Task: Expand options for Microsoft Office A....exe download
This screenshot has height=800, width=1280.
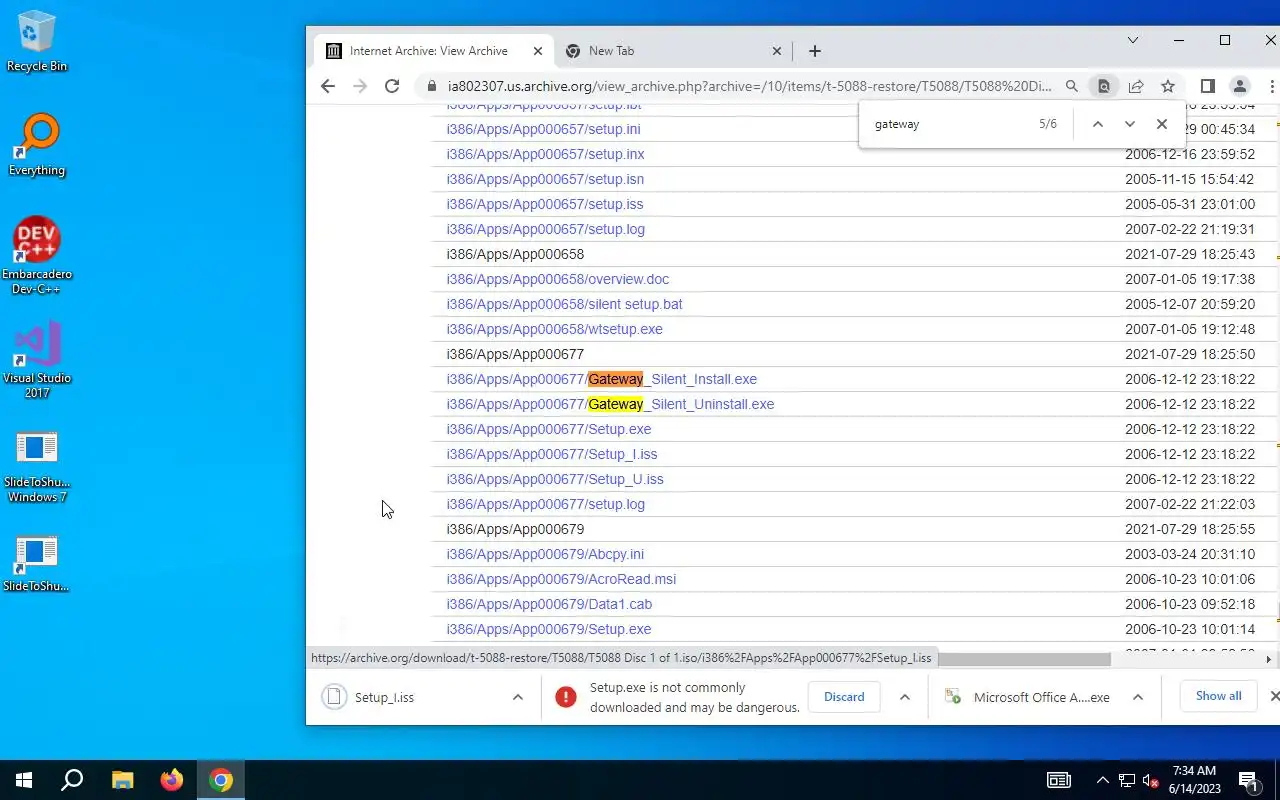Action: 1138,697
